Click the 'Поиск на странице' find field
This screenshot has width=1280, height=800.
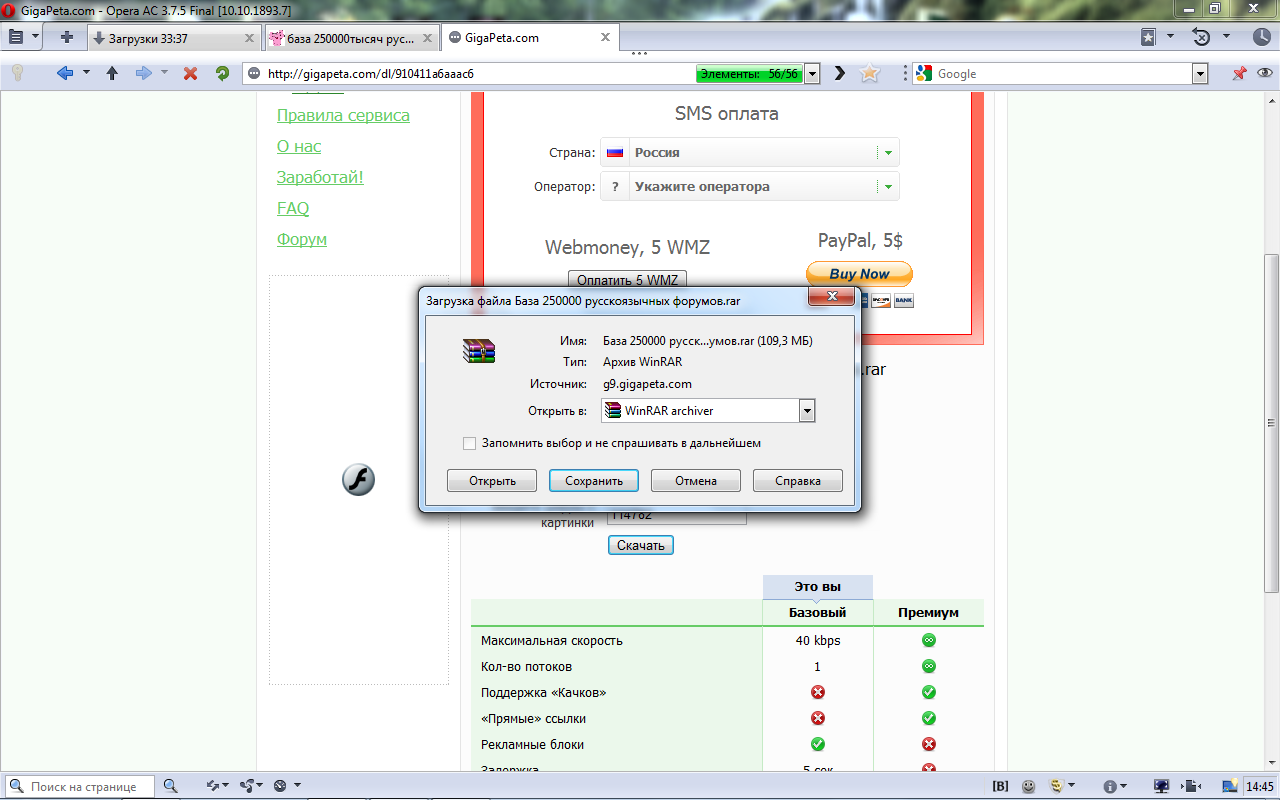click(80, 786)
